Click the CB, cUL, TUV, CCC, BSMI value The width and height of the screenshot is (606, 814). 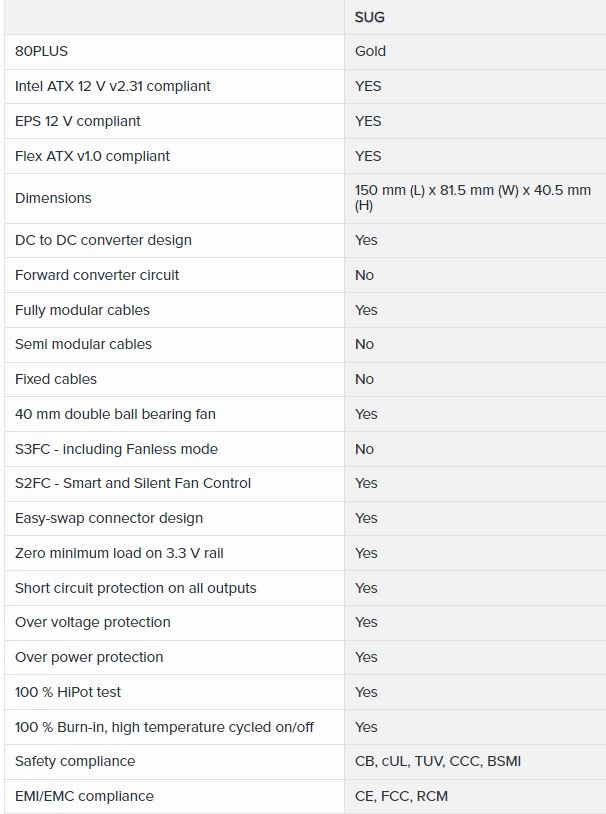437,761
